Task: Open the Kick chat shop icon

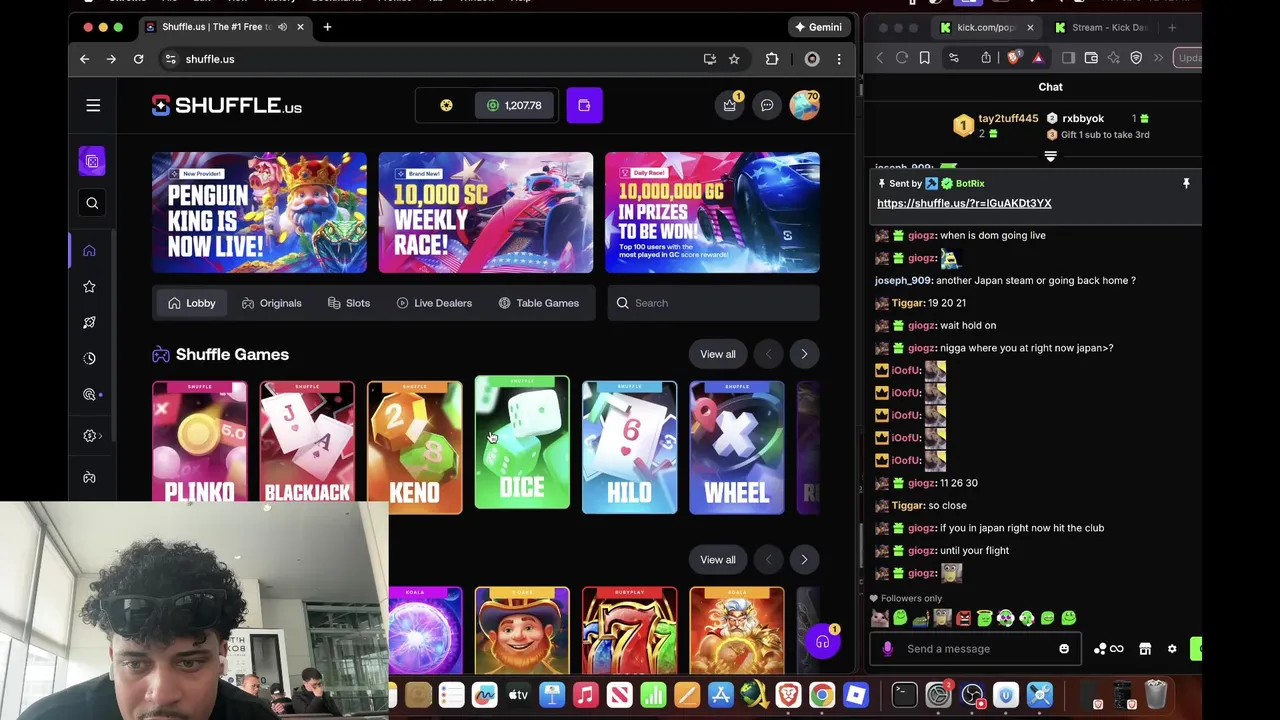Action: [x=1145, y=649]
